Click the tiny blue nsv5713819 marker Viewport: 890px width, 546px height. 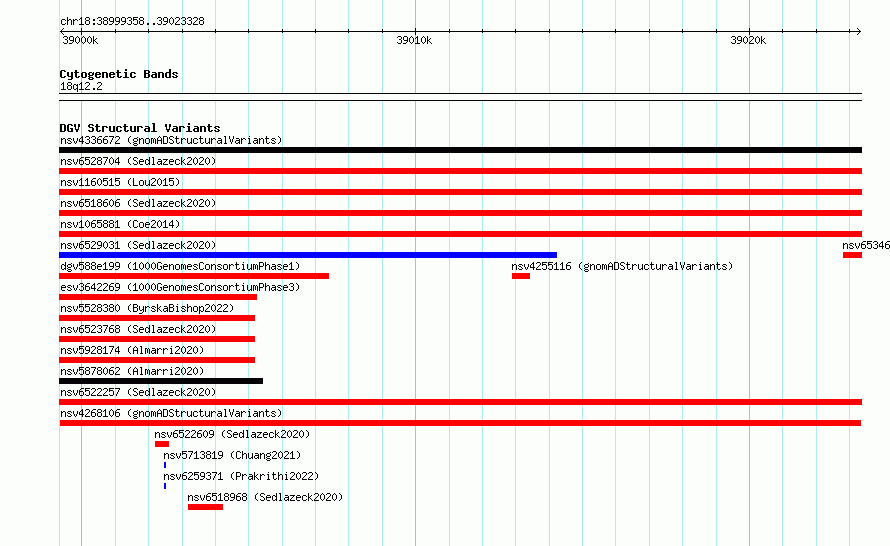165,465
